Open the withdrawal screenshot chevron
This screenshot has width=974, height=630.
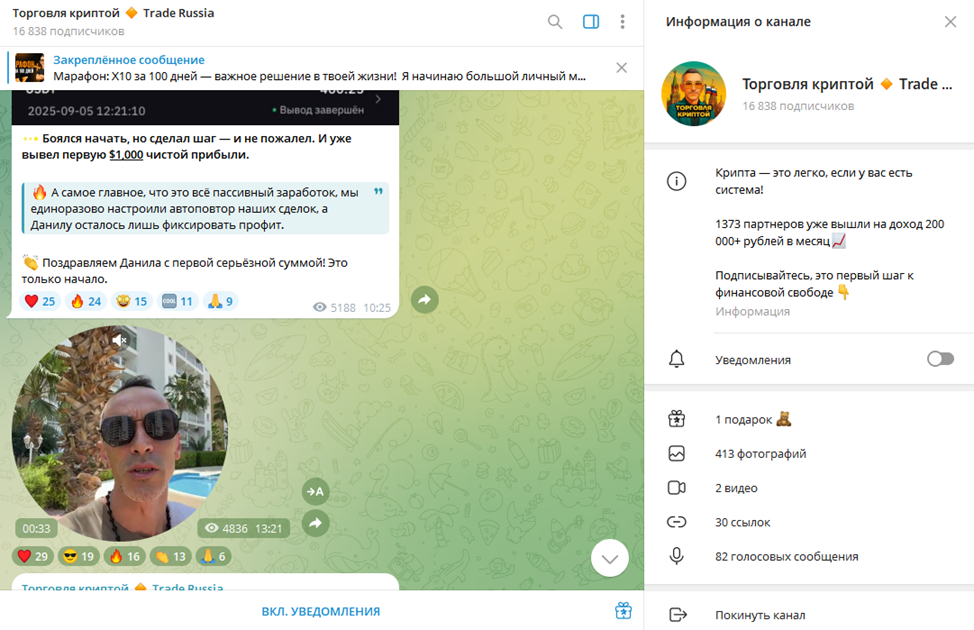378,99
